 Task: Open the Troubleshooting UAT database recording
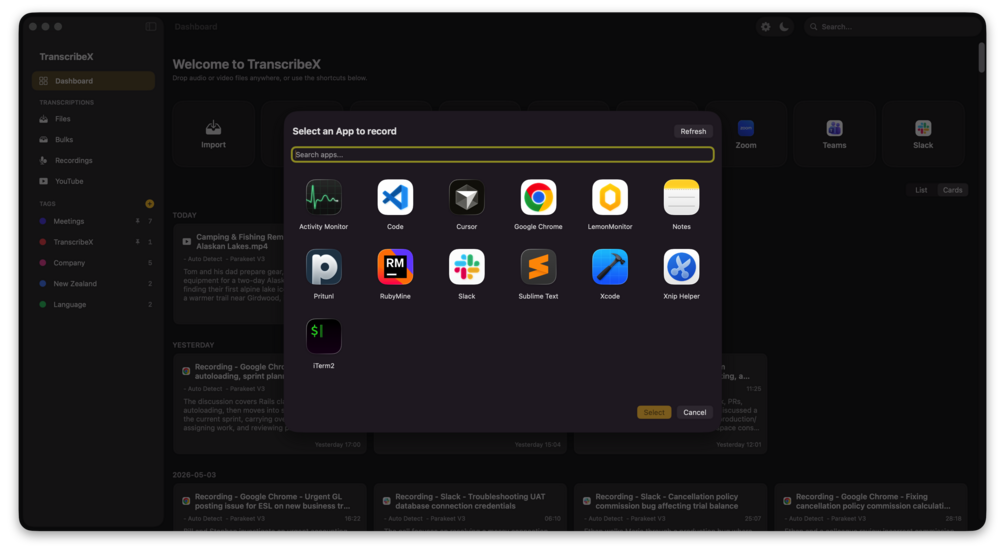pos(470,507)
